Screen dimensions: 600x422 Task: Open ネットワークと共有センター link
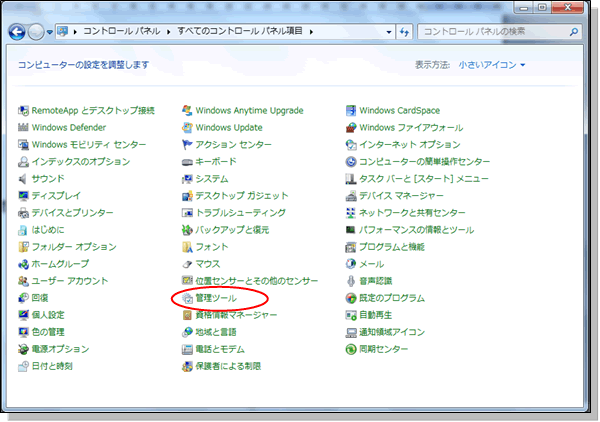pos(412,213)
